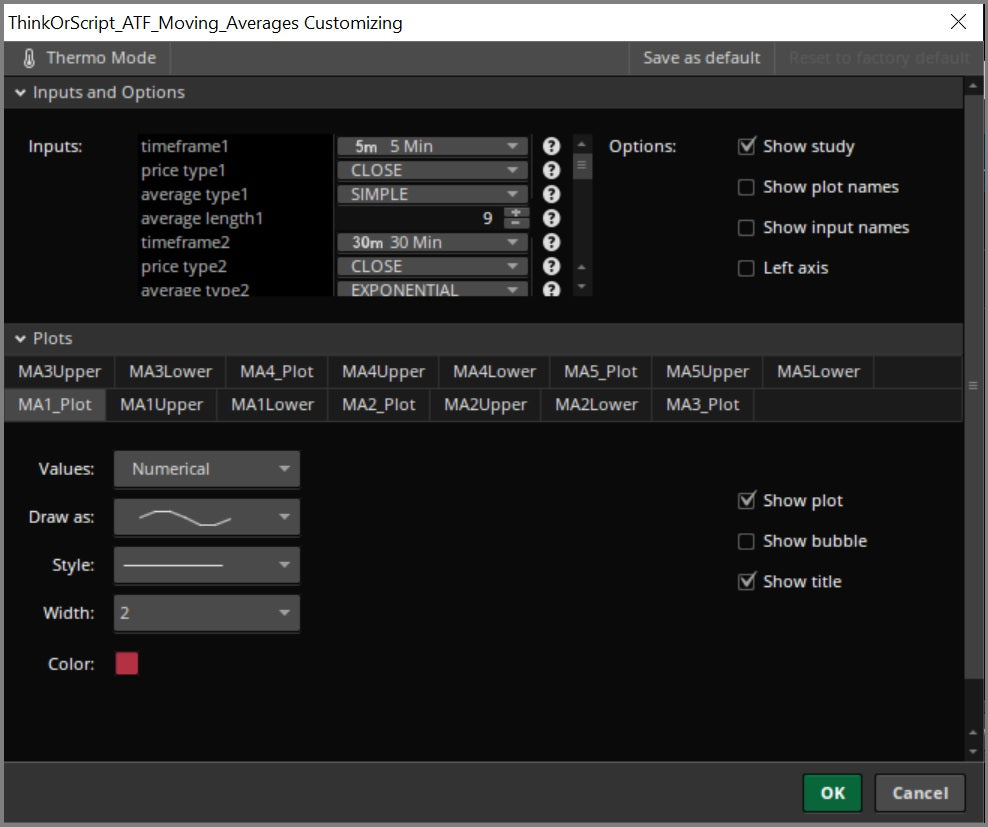Open the timeframe1 5 Min dropdown
Viewport: 988px width, 827px height.
pos(432,146)
